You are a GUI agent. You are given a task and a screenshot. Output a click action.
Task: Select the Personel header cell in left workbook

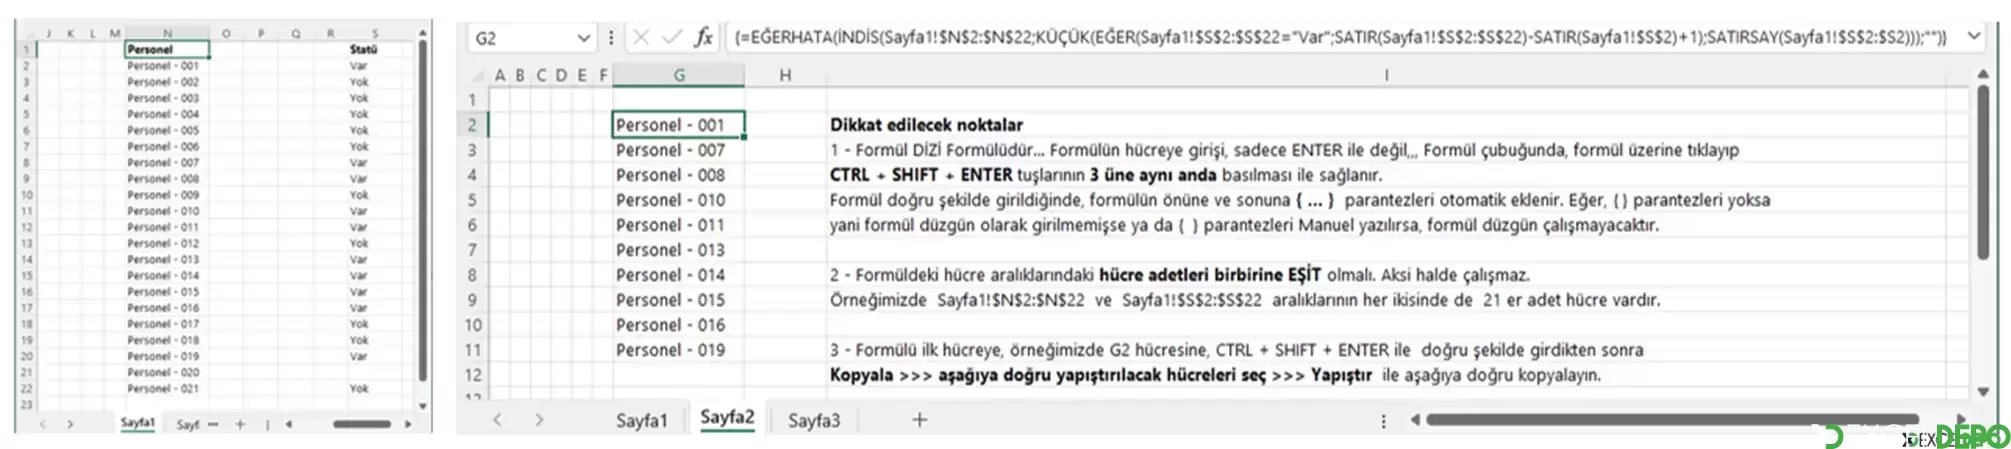(167, 49)
